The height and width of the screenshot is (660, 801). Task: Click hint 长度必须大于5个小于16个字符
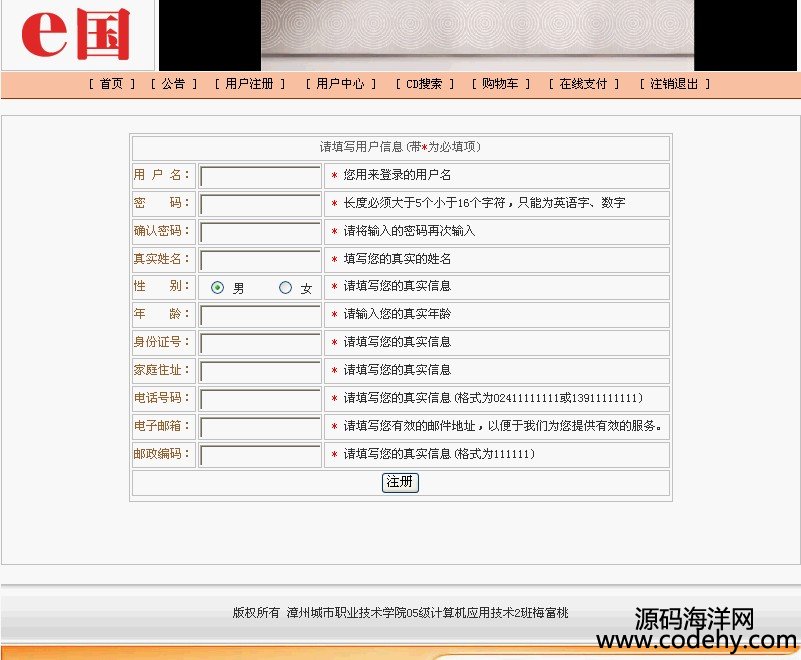tap(484, 203)
